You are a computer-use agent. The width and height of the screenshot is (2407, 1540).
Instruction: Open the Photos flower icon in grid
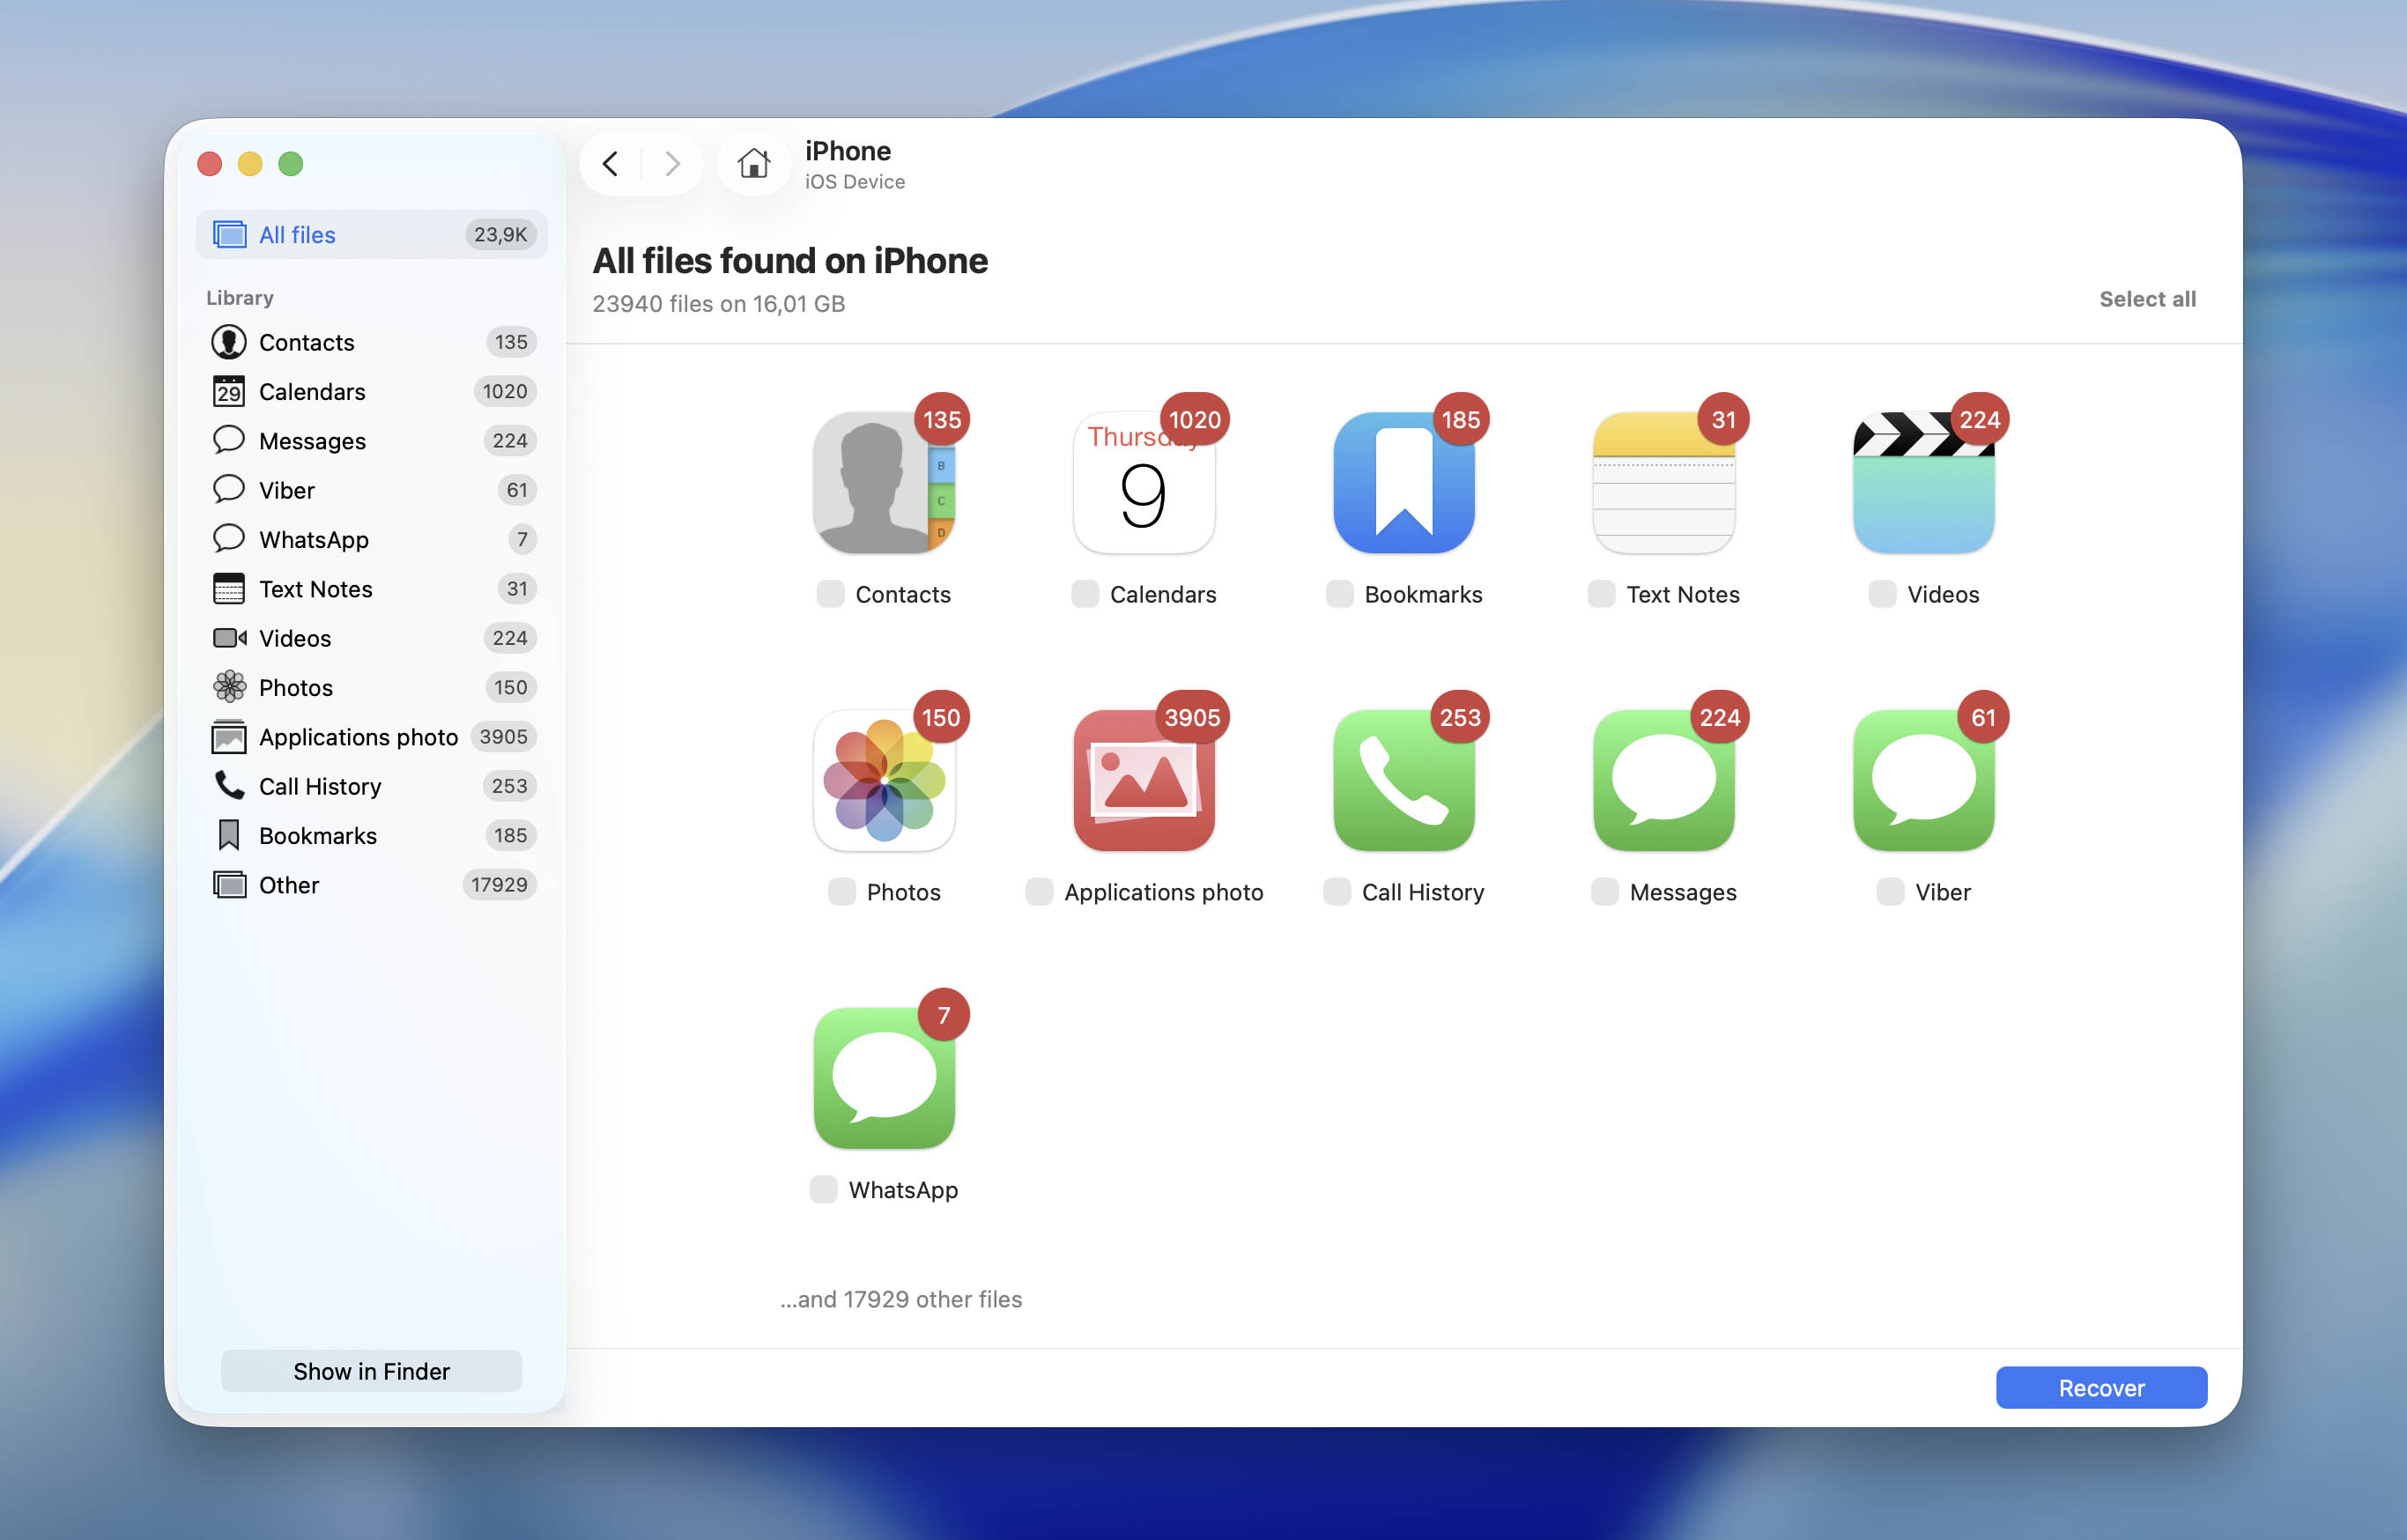tap(883, 780)
